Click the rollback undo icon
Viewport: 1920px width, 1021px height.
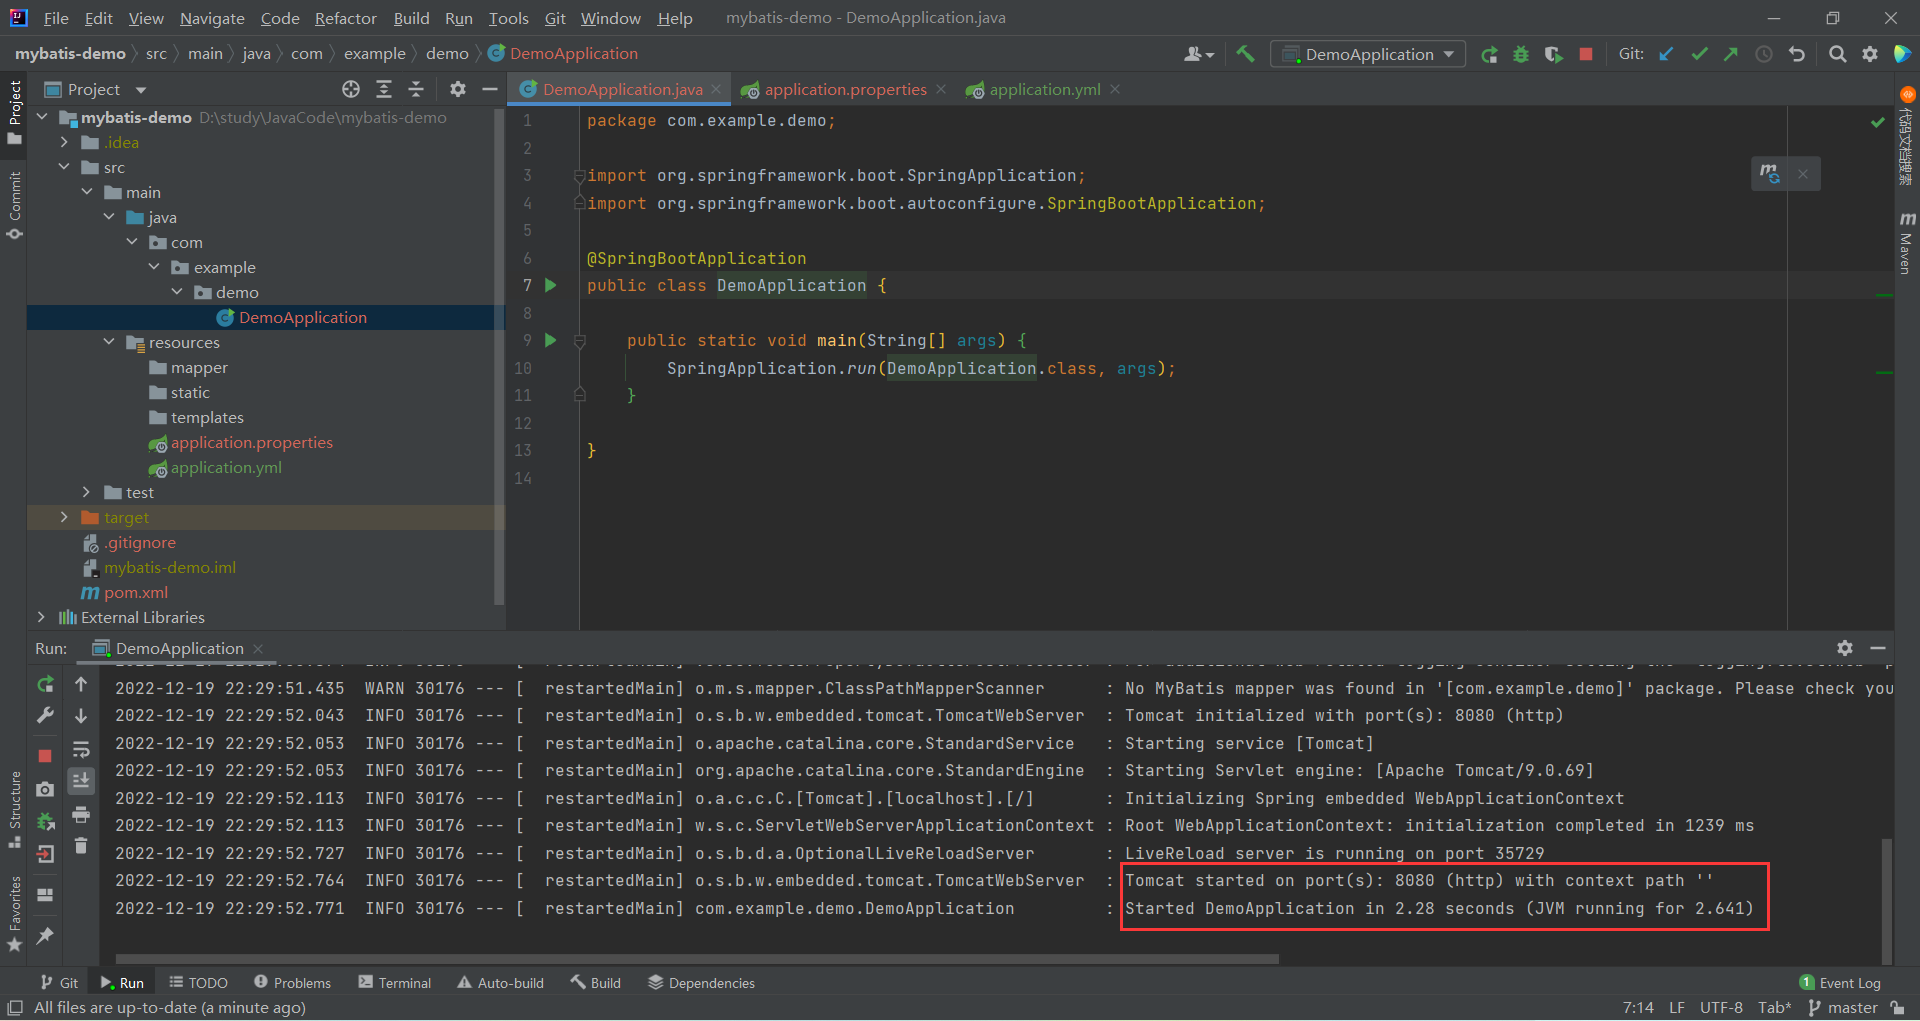1797,54
